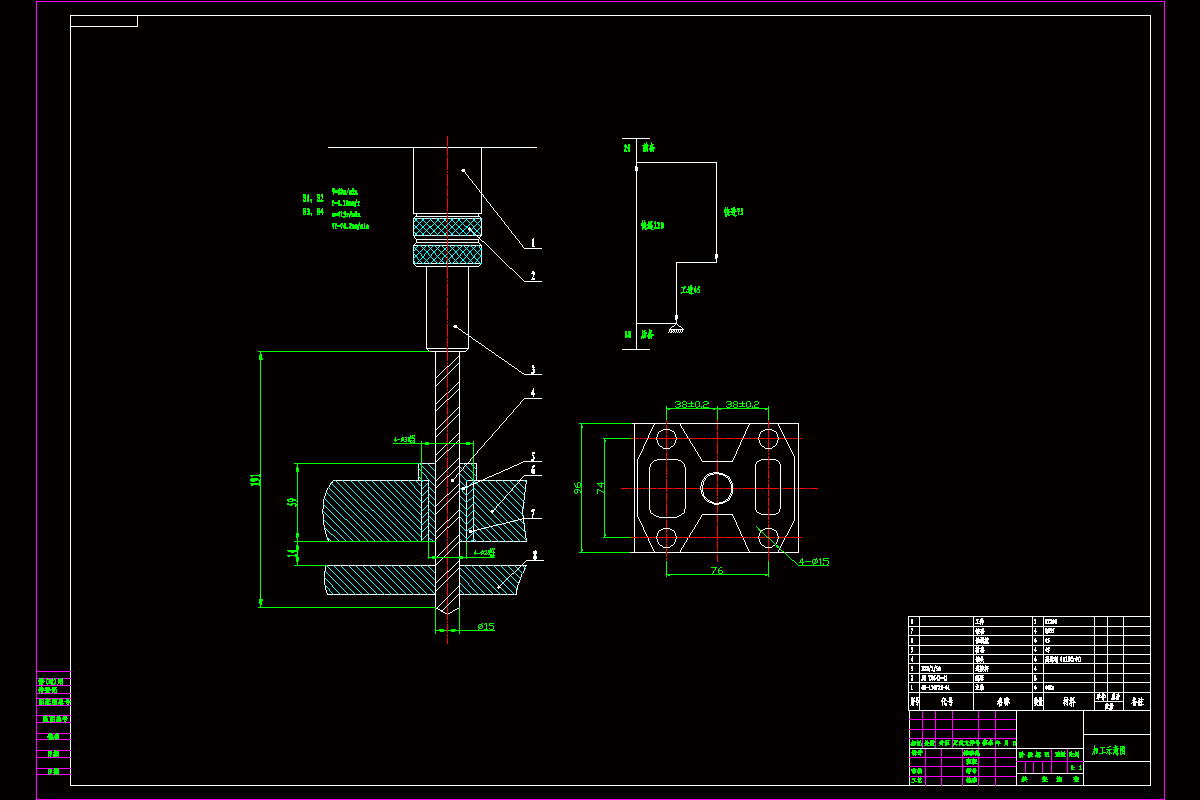
Task: Click the 加工示意图 drawing title
Action: (1108, 749)
